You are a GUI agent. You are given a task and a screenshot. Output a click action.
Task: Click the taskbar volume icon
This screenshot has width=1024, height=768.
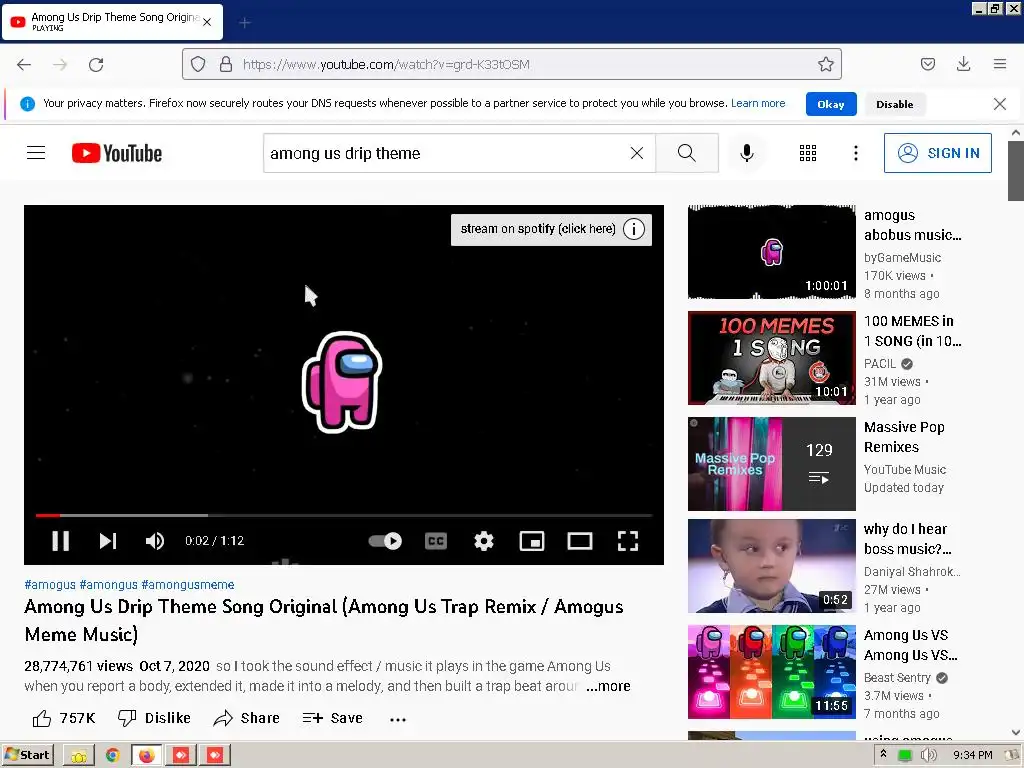click(928, 756)
